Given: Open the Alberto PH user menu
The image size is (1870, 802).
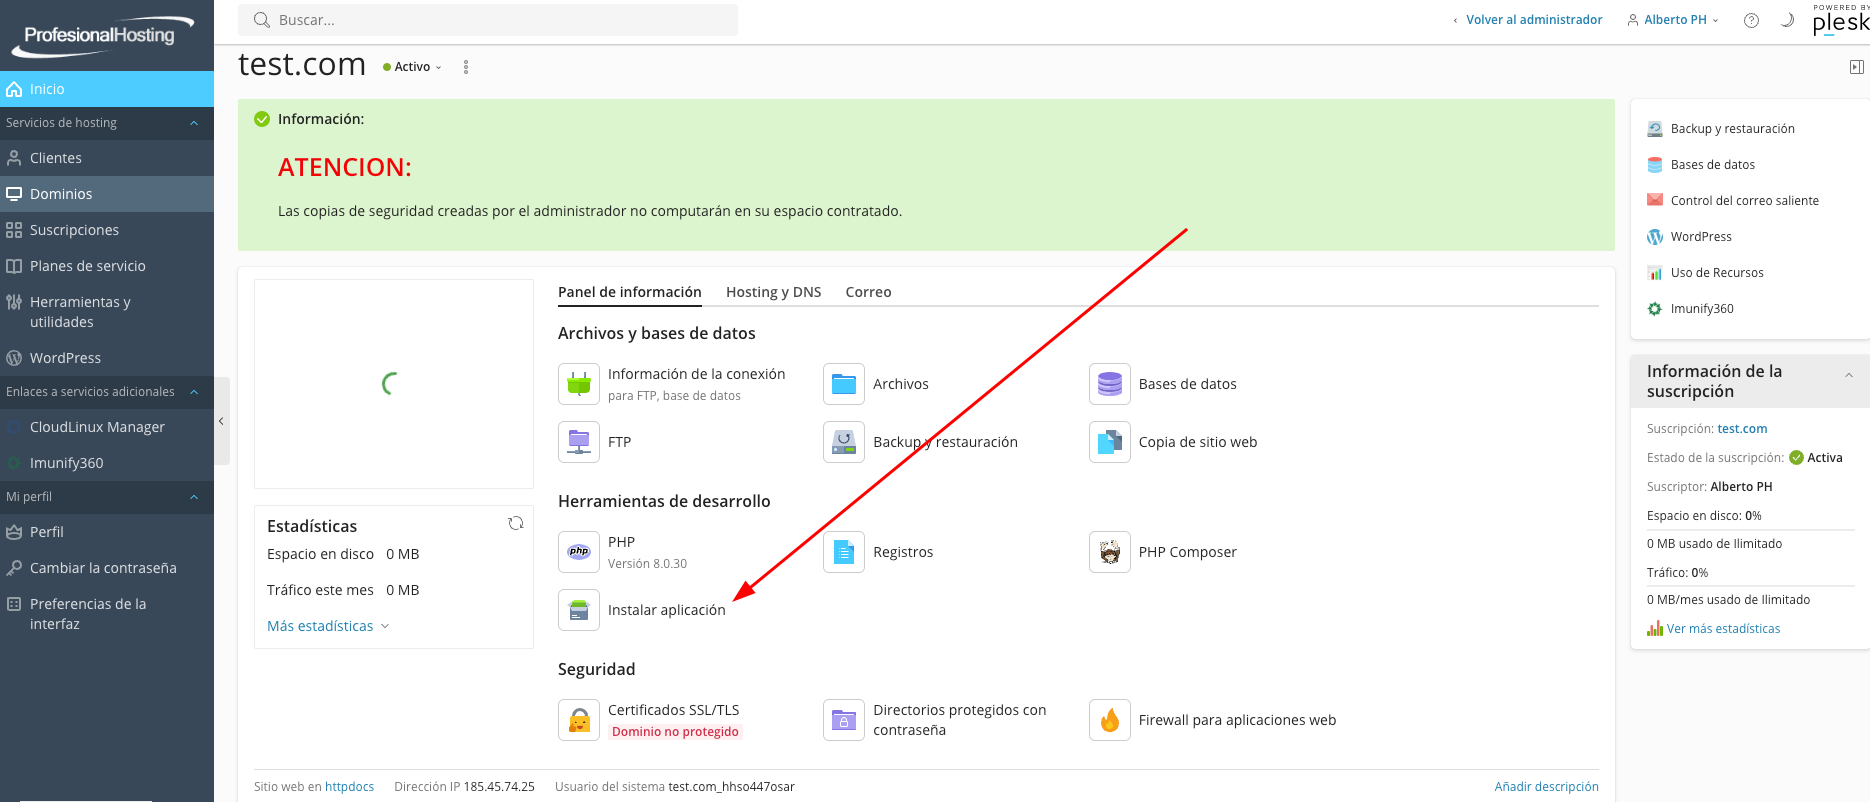Looking at the screenshot, I should (1673, 20).
